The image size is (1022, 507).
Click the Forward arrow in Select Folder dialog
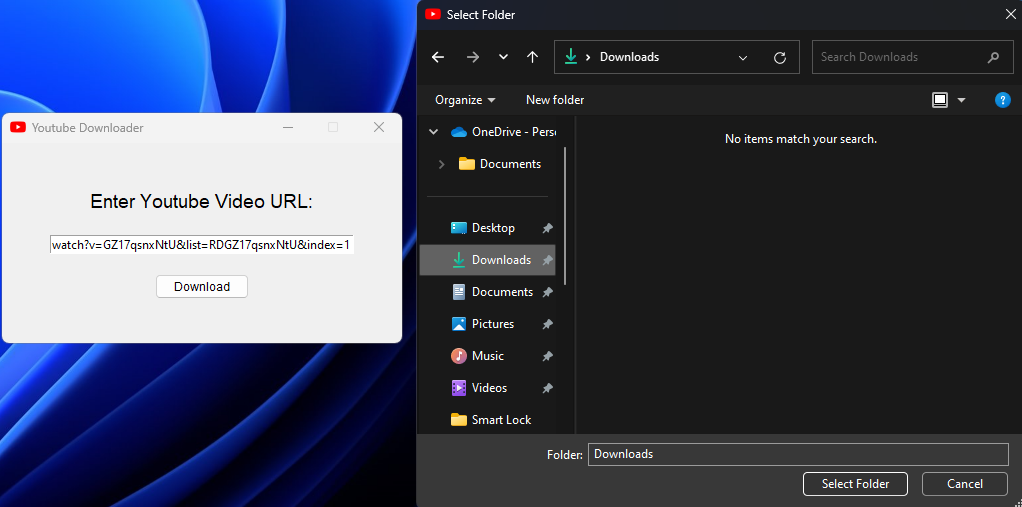click(473, 57)
